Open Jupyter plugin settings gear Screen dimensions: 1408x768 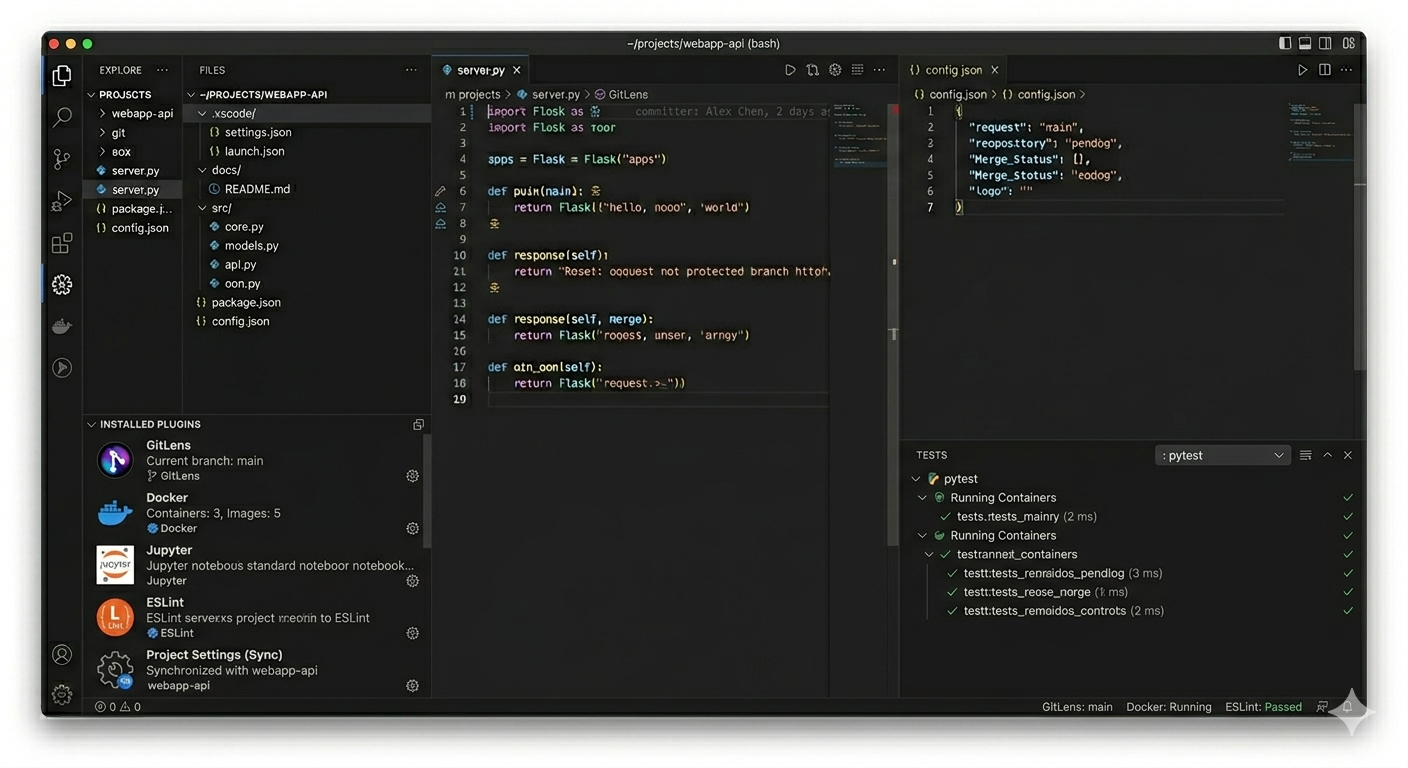coord(412,581)
